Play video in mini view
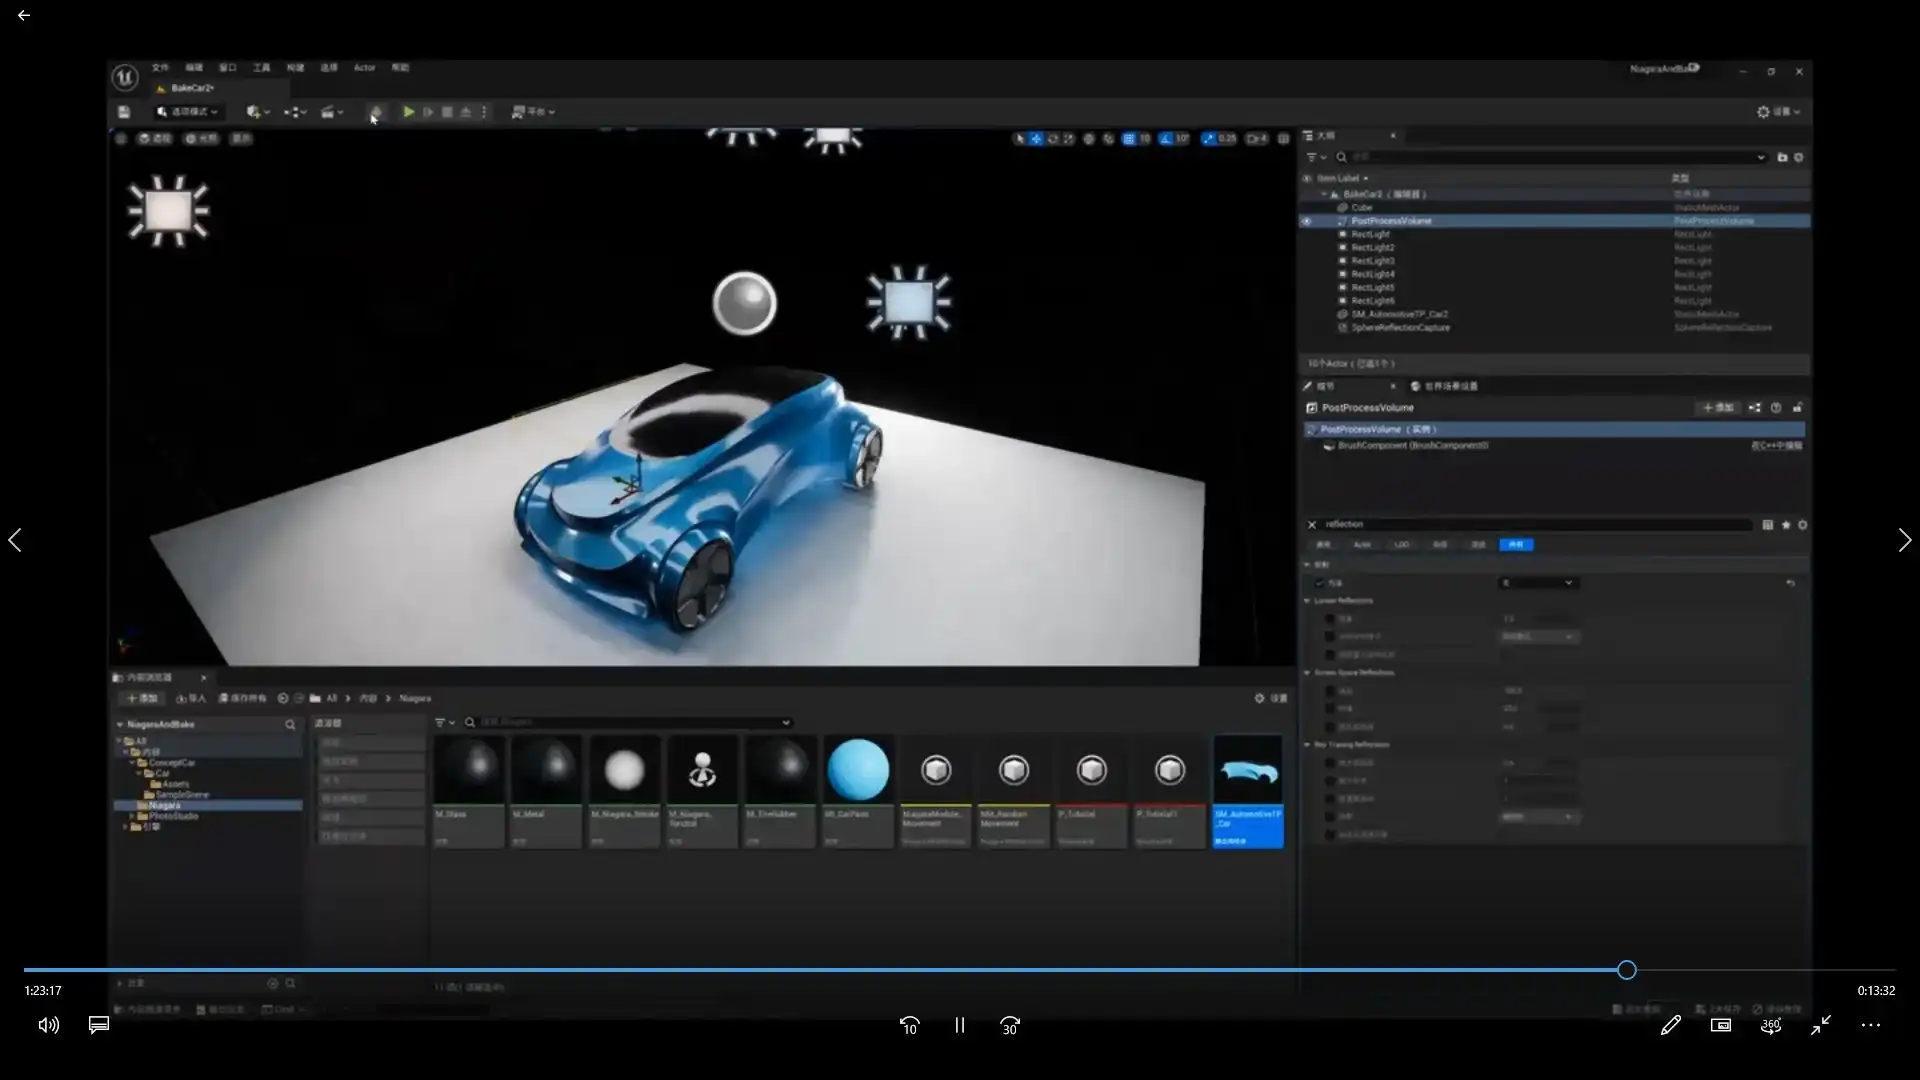 point(1720,1025)
